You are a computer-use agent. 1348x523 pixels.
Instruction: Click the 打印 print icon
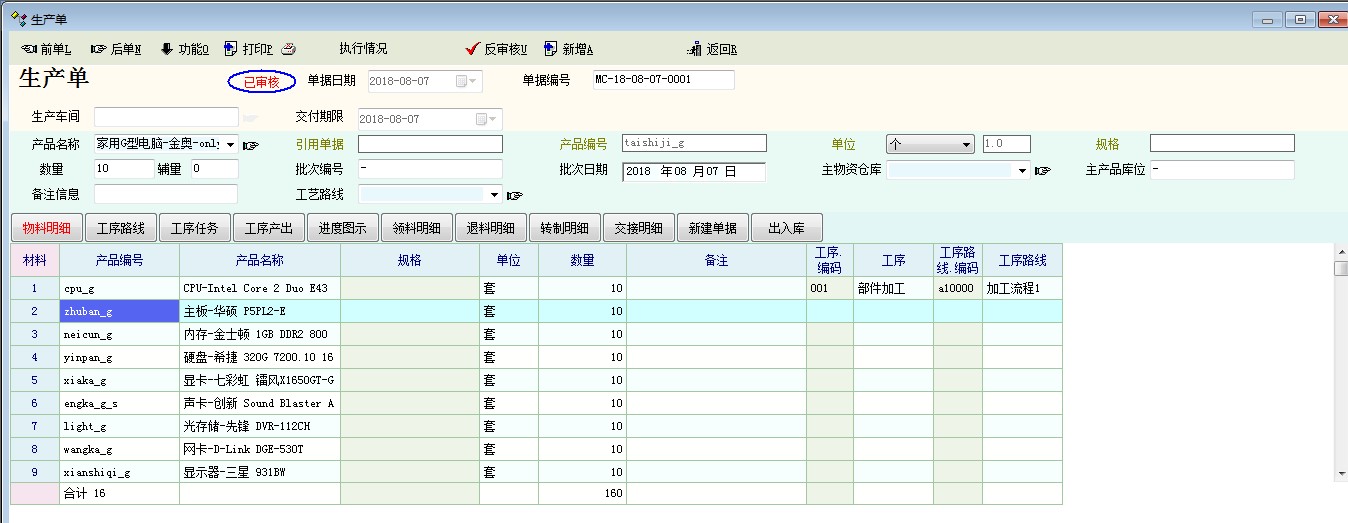[231, 49]
